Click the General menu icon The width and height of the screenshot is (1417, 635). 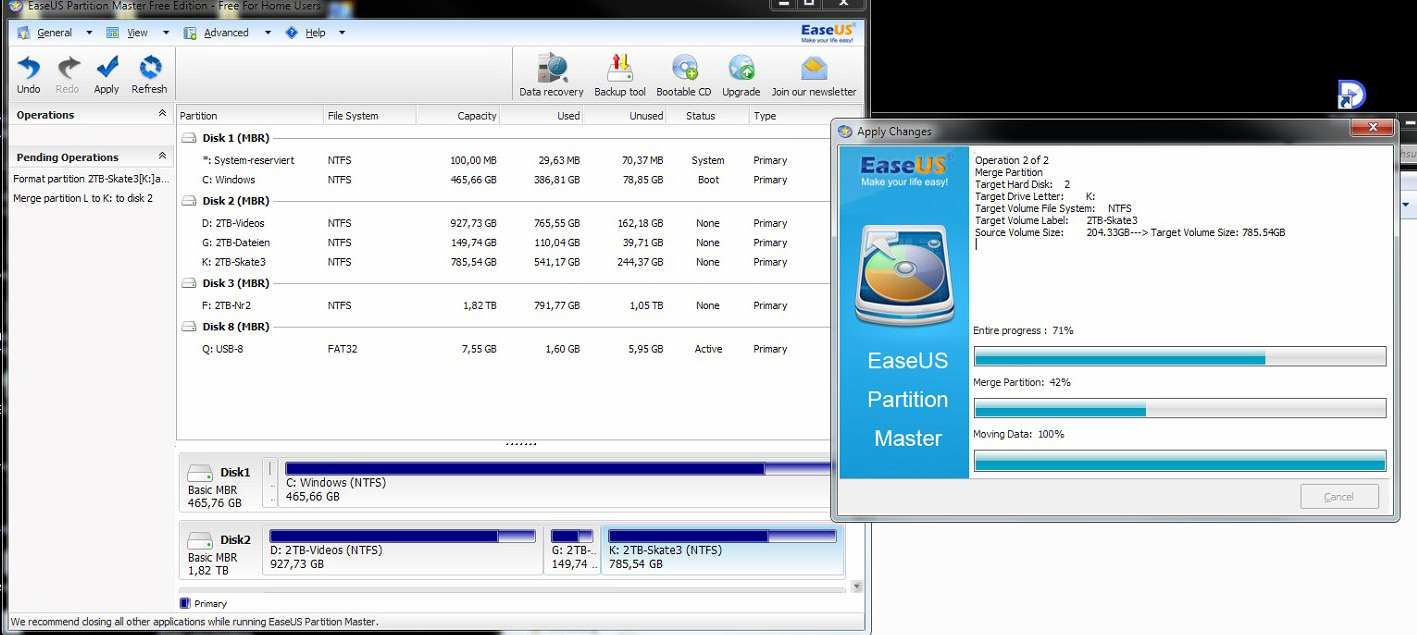tap(24, 33)
